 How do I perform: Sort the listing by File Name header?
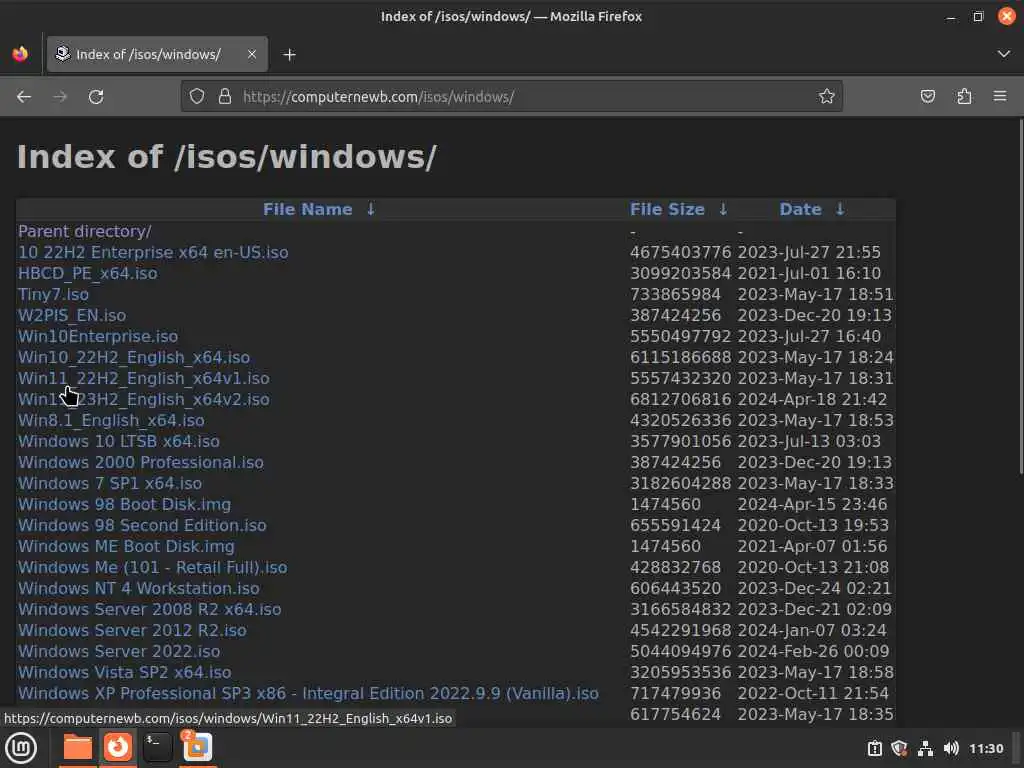pyautogui.click(x=308, y=209)
